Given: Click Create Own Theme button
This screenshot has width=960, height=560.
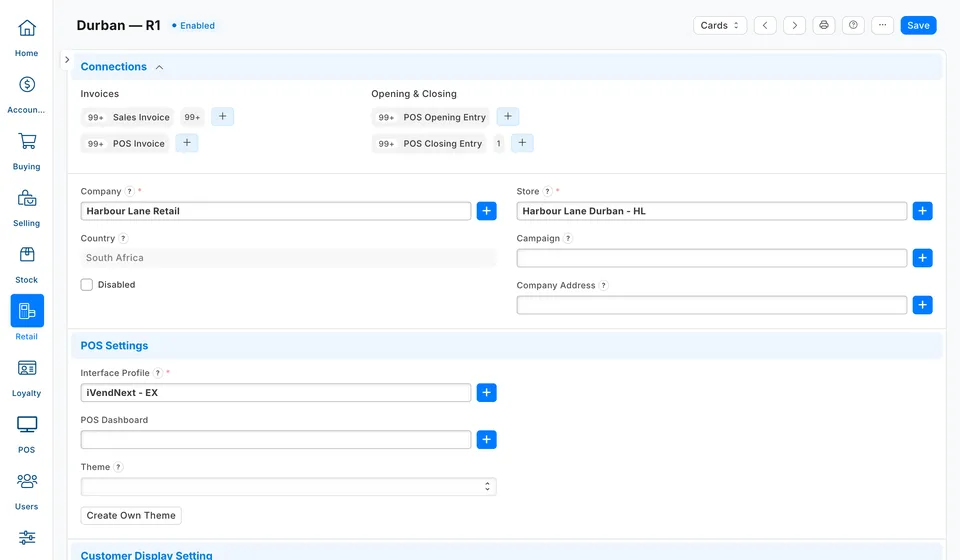Looking at the screenshot, I should (x=131, y=515).
